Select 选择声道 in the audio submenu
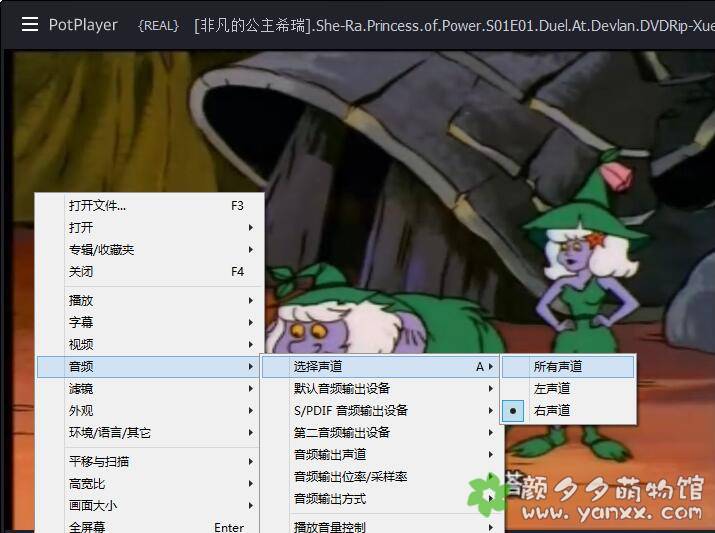The width and height of the screenshot is (715, 533). pyautogui.click(x=381, y=367)
